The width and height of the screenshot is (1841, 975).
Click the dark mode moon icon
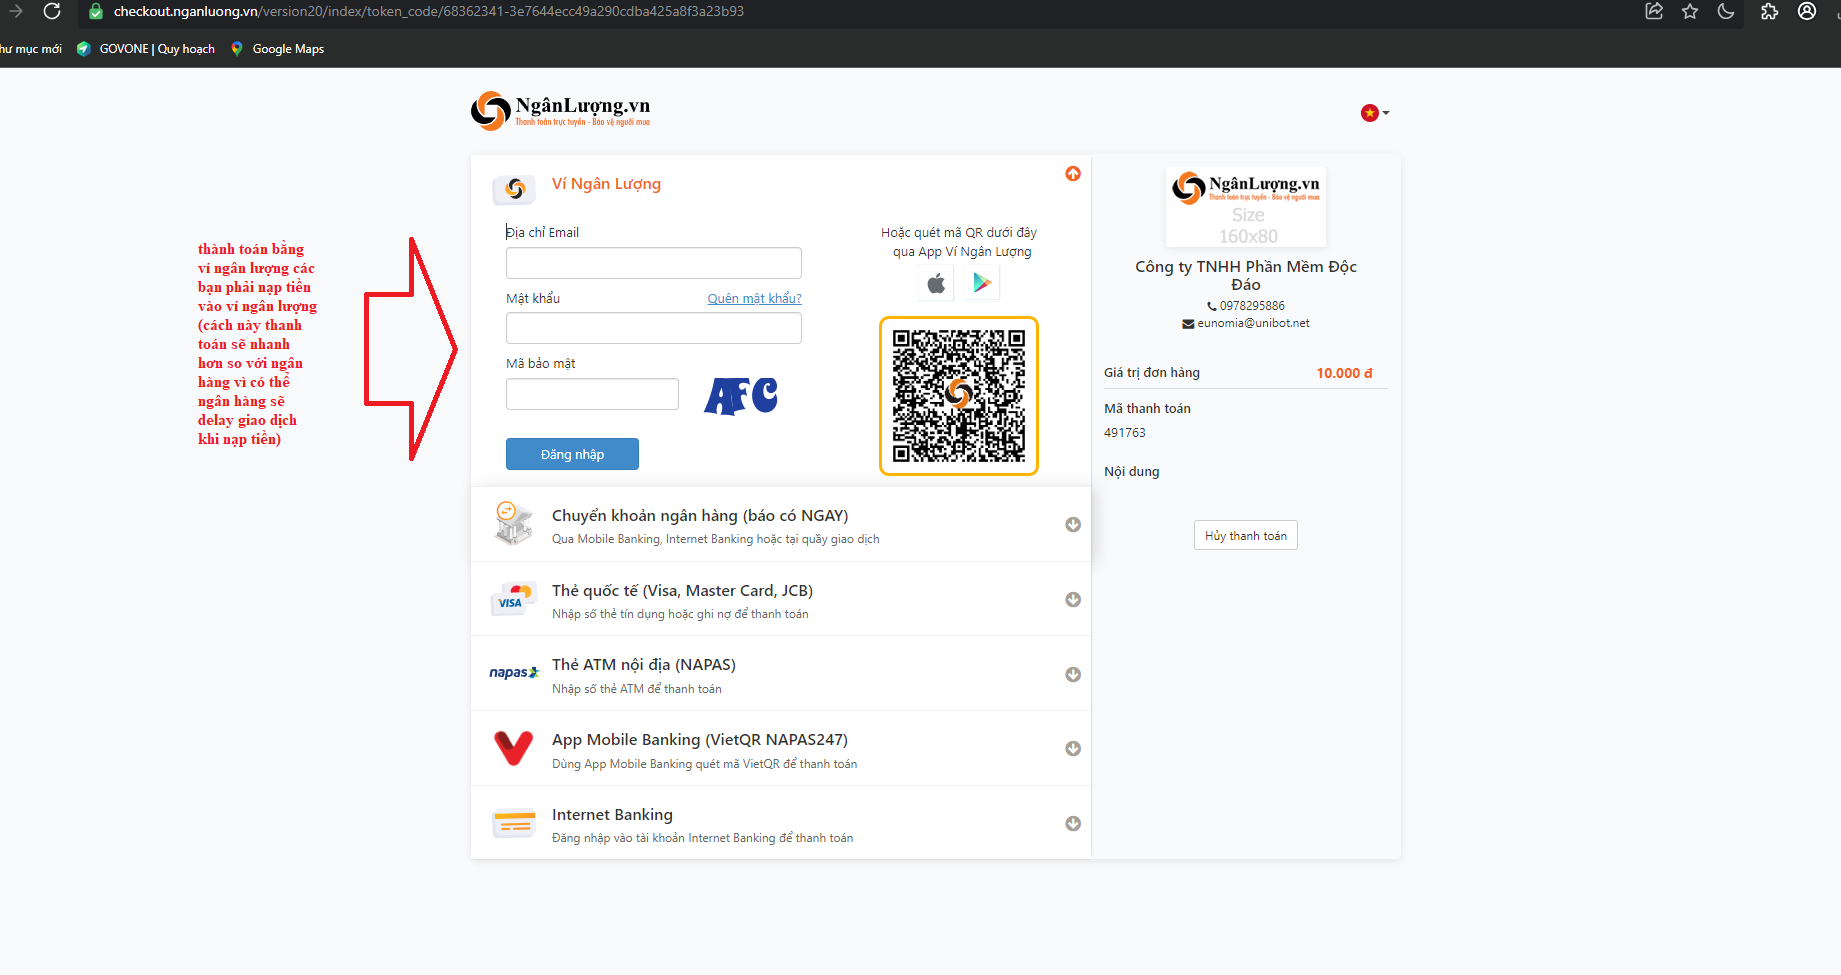(1726, 11)
